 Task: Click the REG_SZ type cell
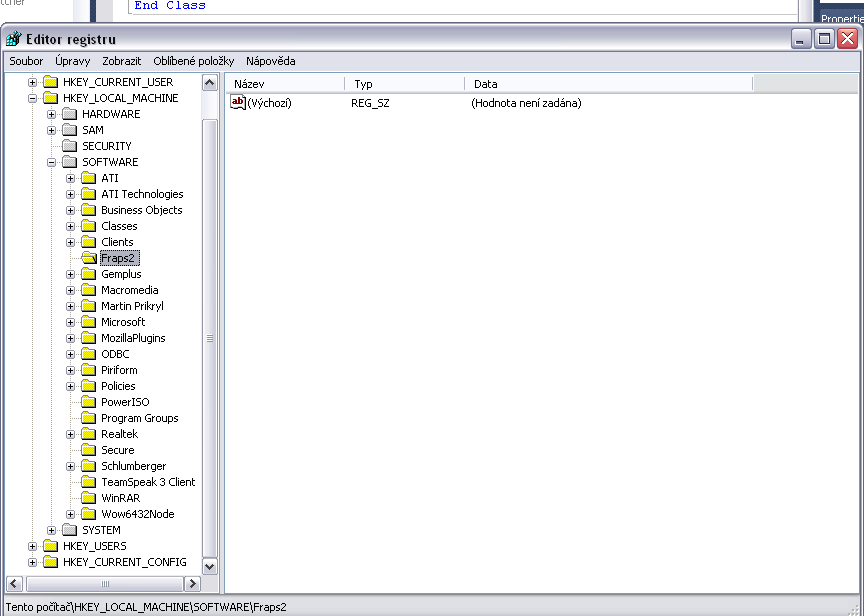370,103
